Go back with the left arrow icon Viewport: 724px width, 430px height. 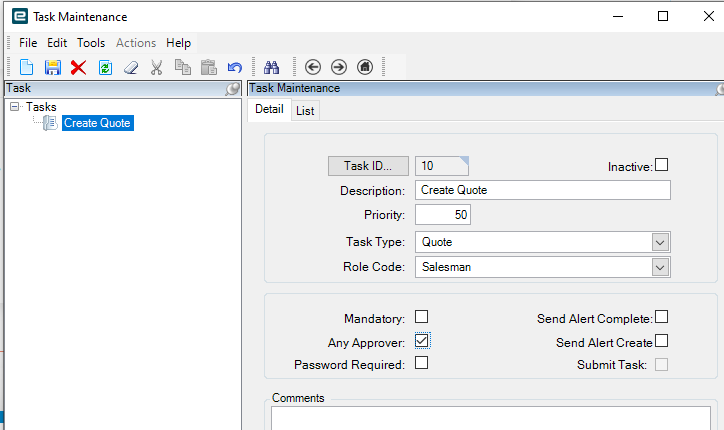point(313,67)
